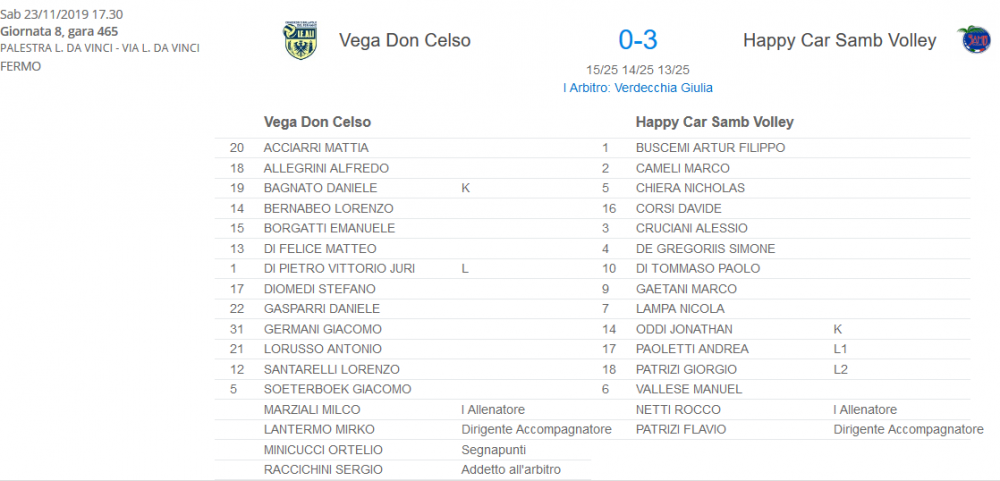Click captain ODDI JONATHAN row
Viewport: 1000px width, 481px height.
click(x=782, y=329)
